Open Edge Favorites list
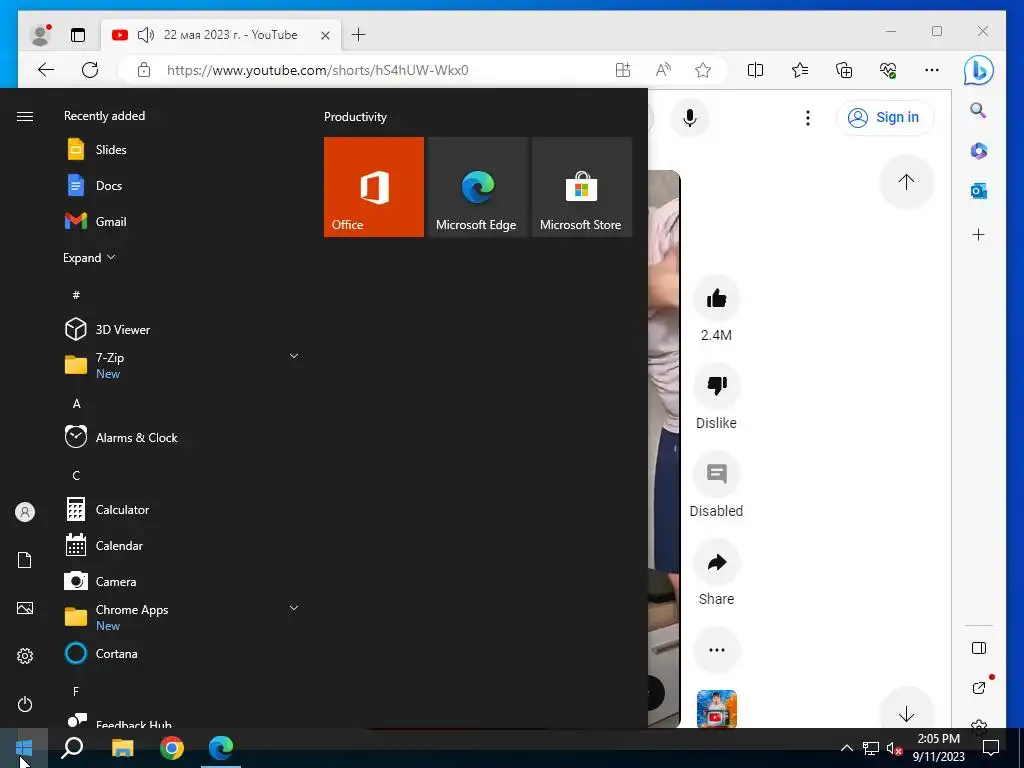Image resolution: width=1024 pixels, height=768 pixels. click(799, 70)
